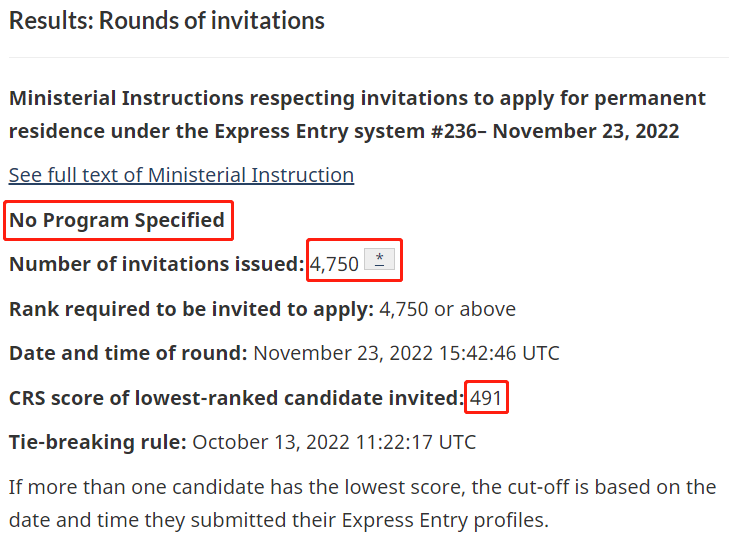Screen dimensions: 732x551
Task: Click the asterisk footnote button after 4,750
Action: [379, 260]
